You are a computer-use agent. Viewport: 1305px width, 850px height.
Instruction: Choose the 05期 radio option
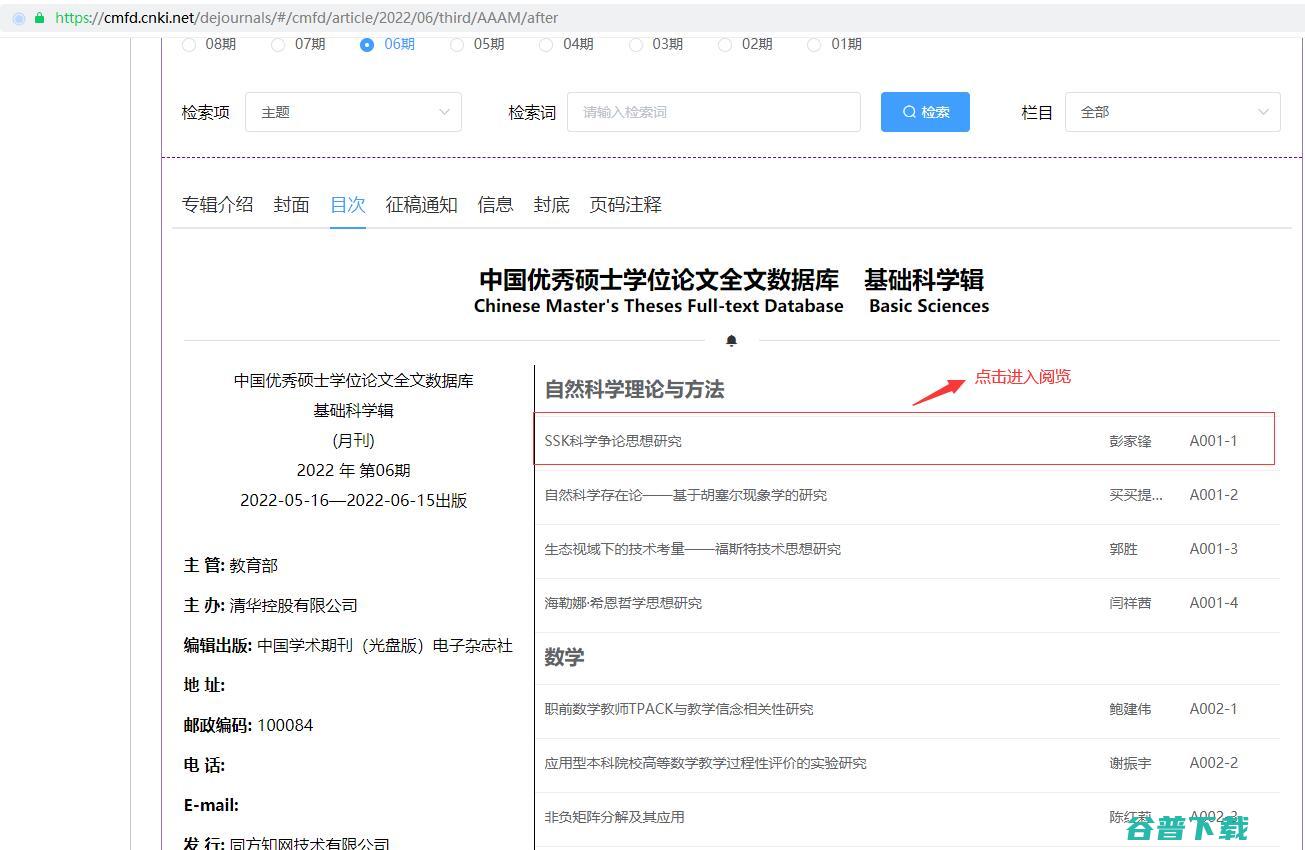click(457, 44)
